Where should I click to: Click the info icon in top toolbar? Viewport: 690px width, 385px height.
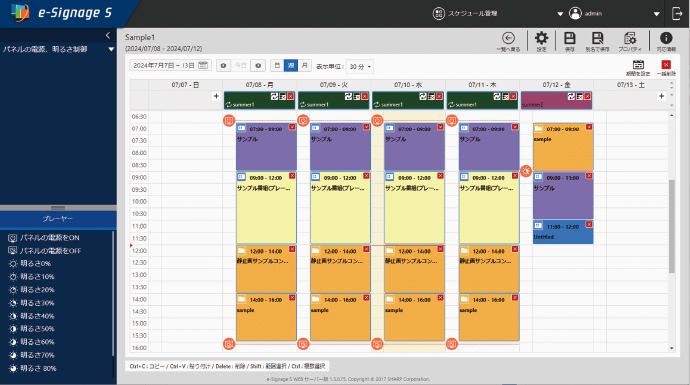click(666, 38)
